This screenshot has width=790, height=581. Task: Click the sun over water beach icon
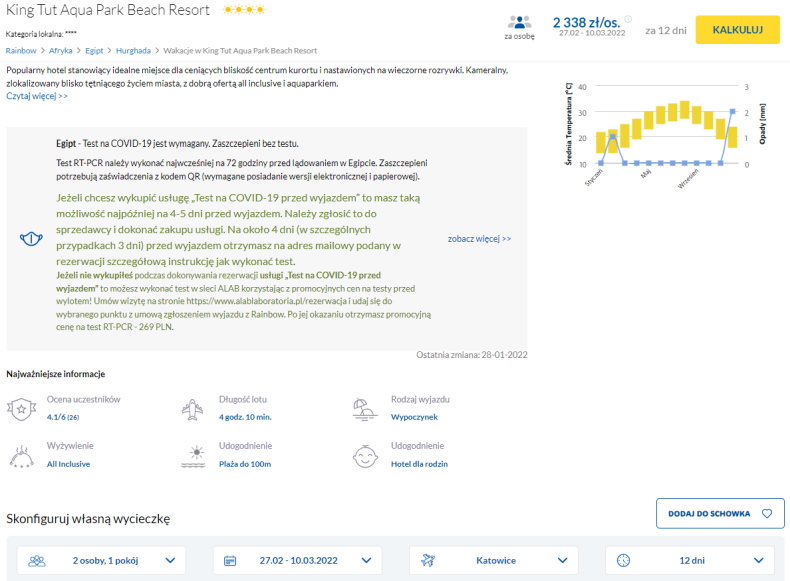pos(193,456)
